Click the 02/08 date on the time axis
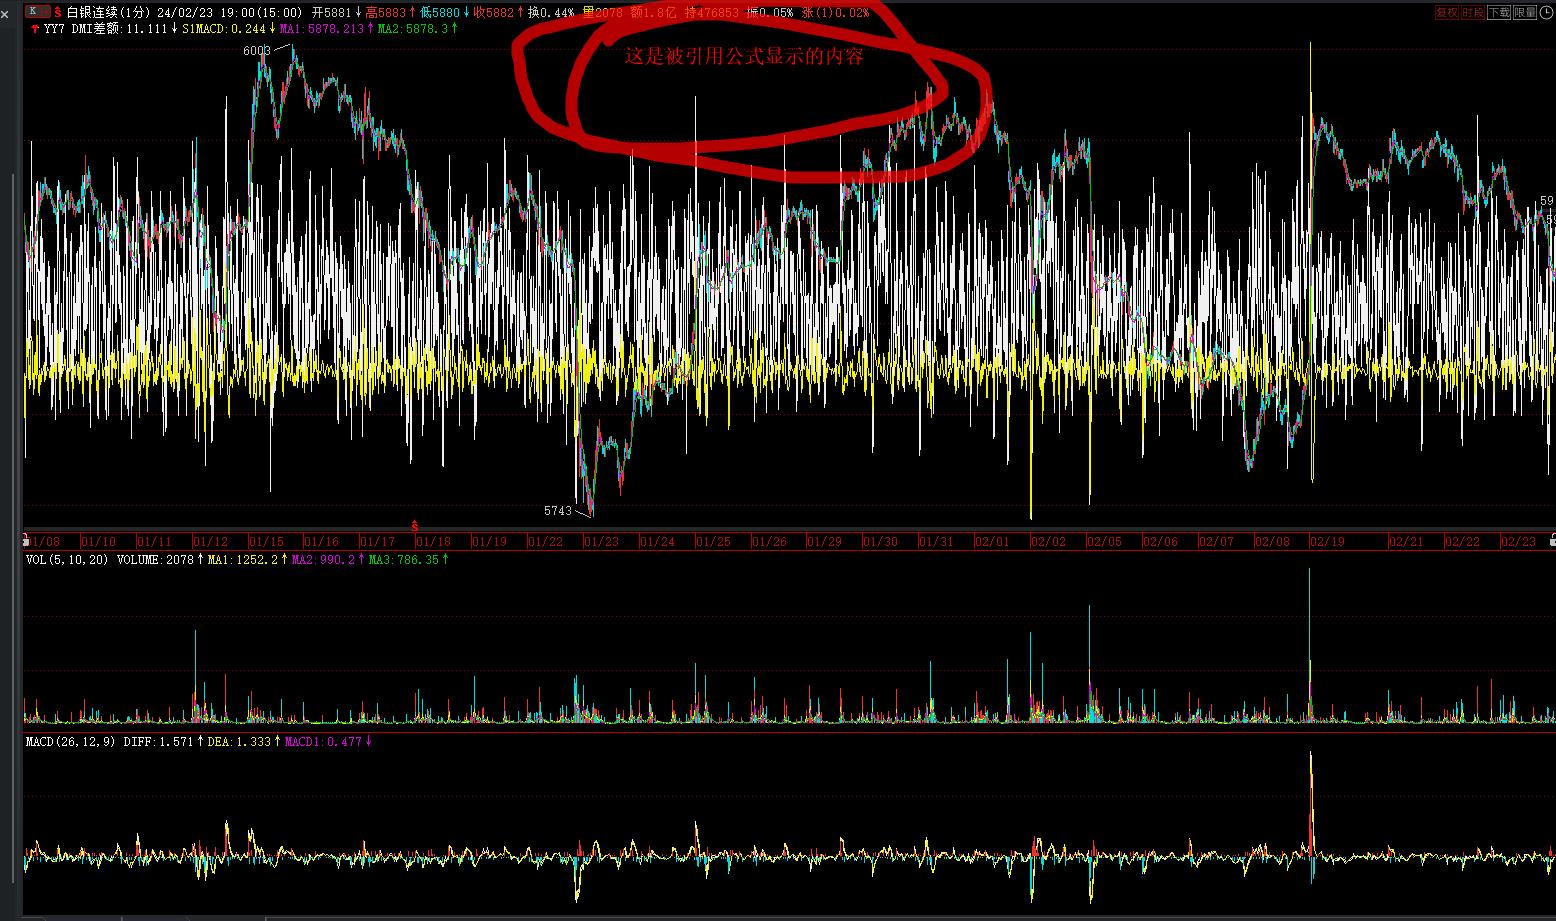1556x921 pixels. click(x=1273, y=542)
